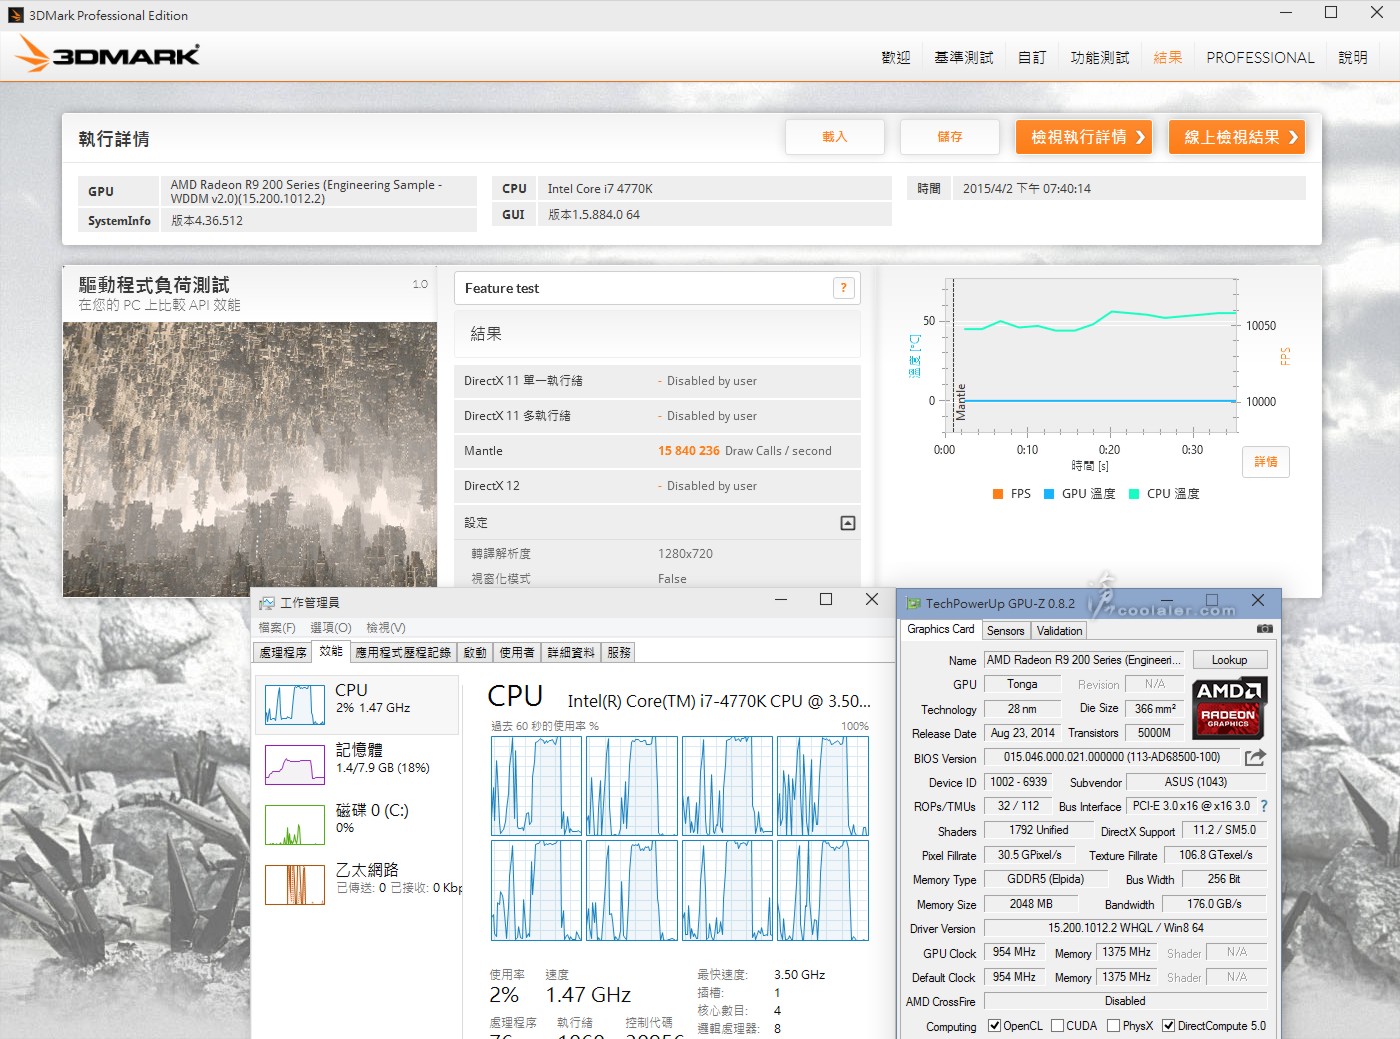Screen dimensions: 1400x1039
Task: Click GPU-Z screenshot camera icon
Action: pos(1264,629)
